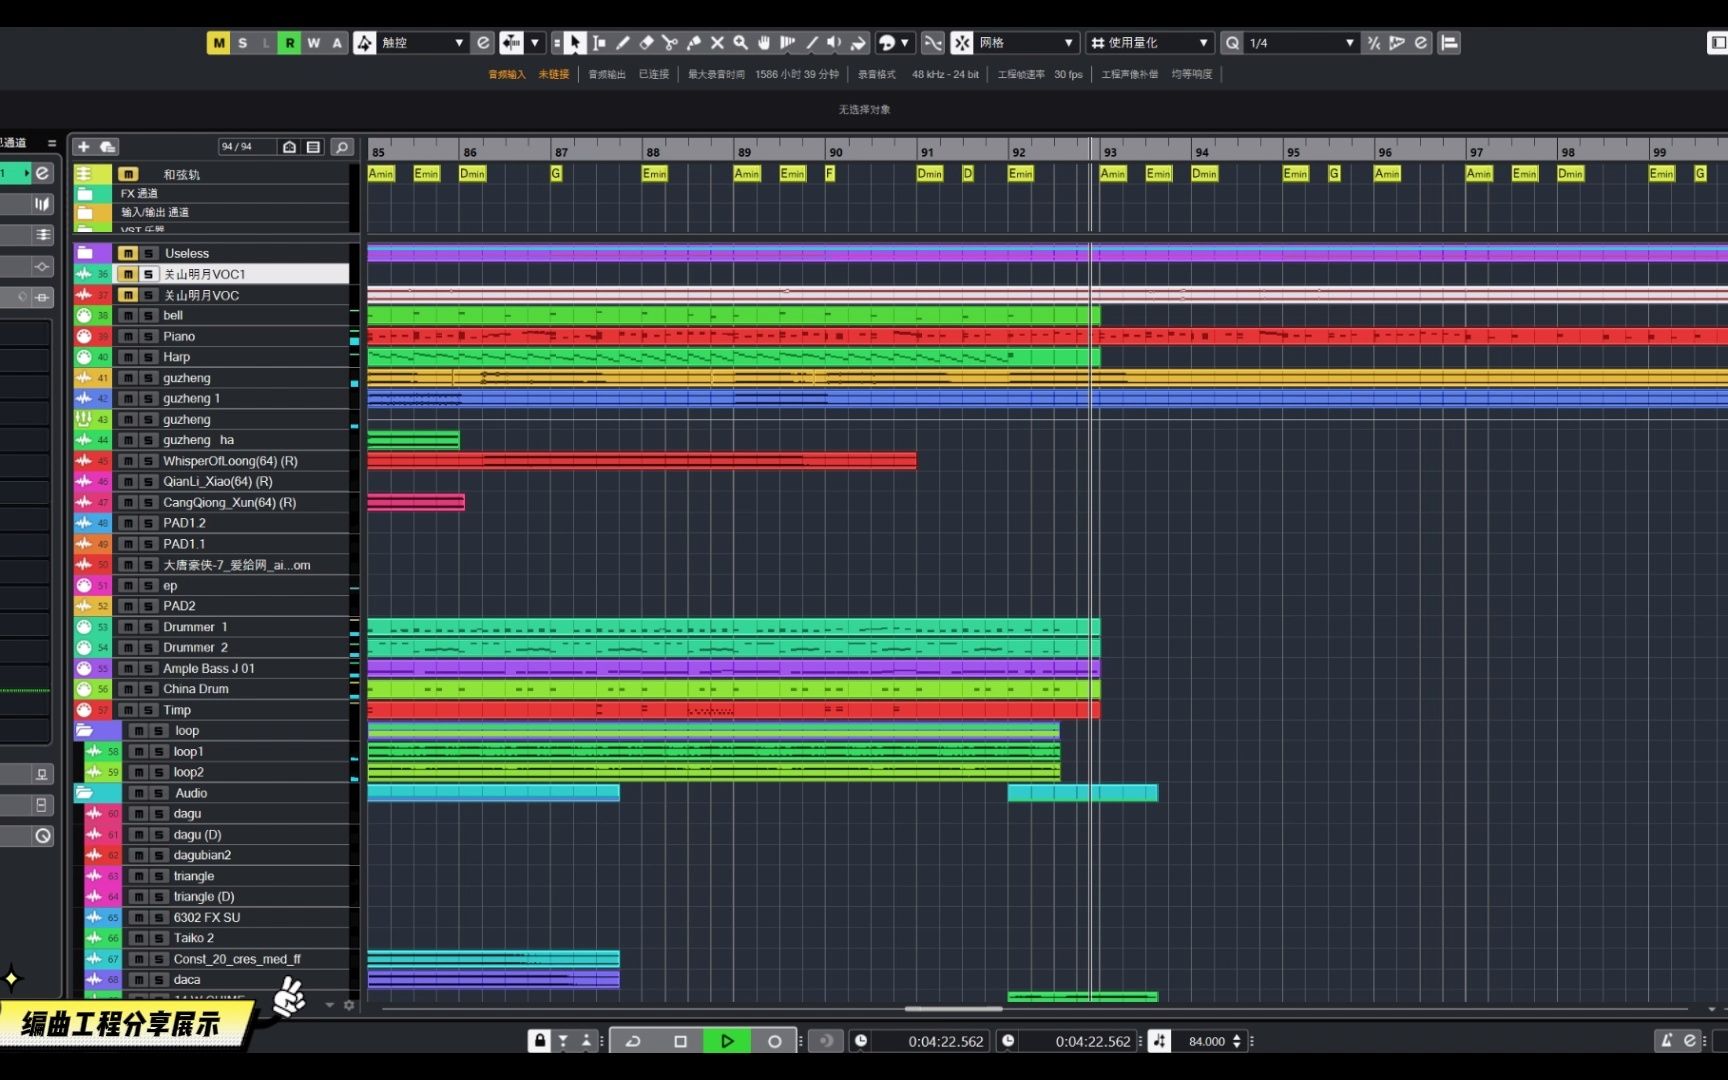1728x1080 pixels.
Task: Click the primary time display clock icon
Action: tap(860, 1041)
